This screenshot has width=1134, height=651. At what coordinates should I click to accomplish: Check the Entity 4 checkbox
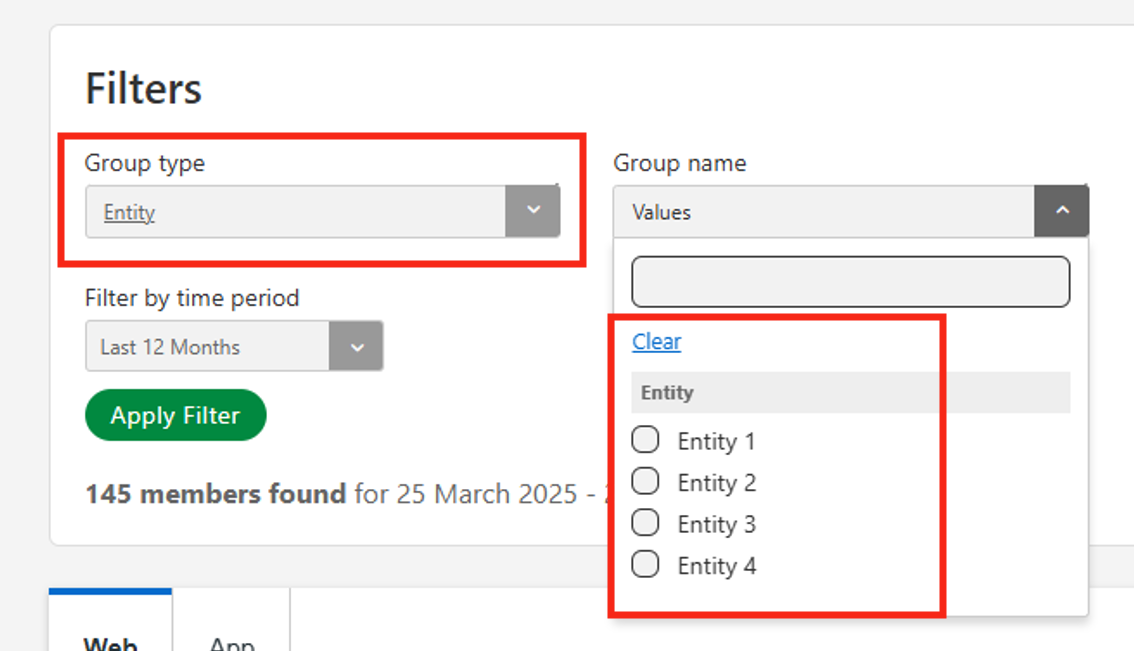(x=645, y=564)
